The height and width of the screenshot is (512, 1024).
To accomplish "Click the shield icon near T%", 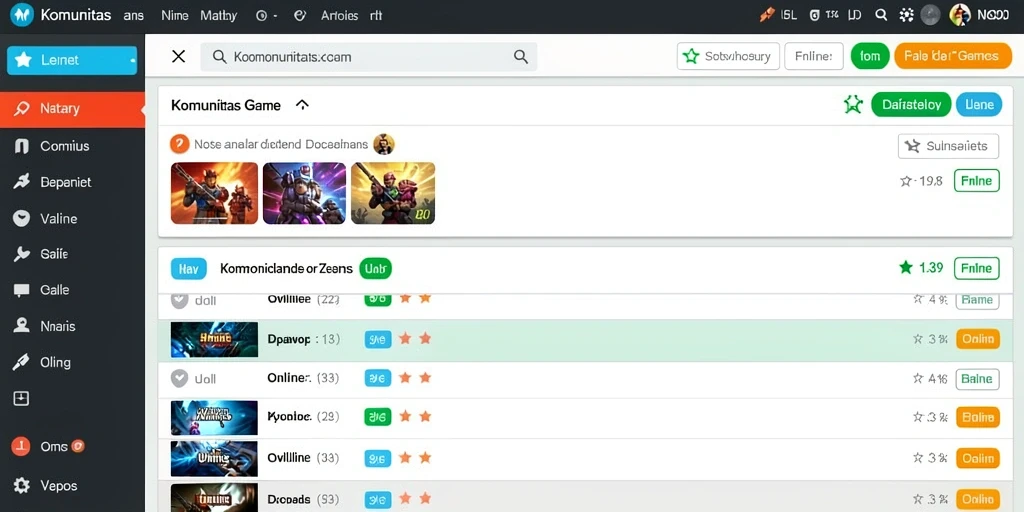I will tap(814, 15).
